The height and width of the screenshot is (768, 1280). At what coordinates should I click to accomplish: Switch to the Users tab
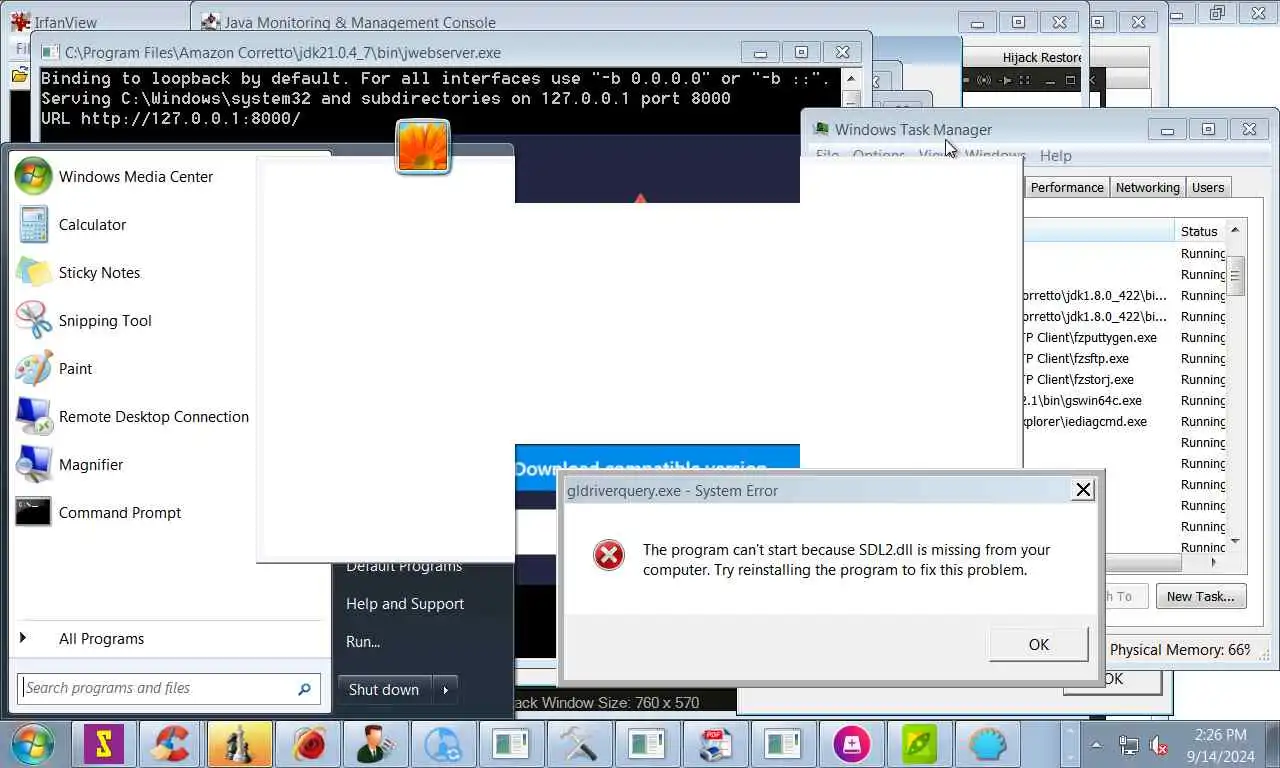pyautogui.click(x=1207, y=187)
